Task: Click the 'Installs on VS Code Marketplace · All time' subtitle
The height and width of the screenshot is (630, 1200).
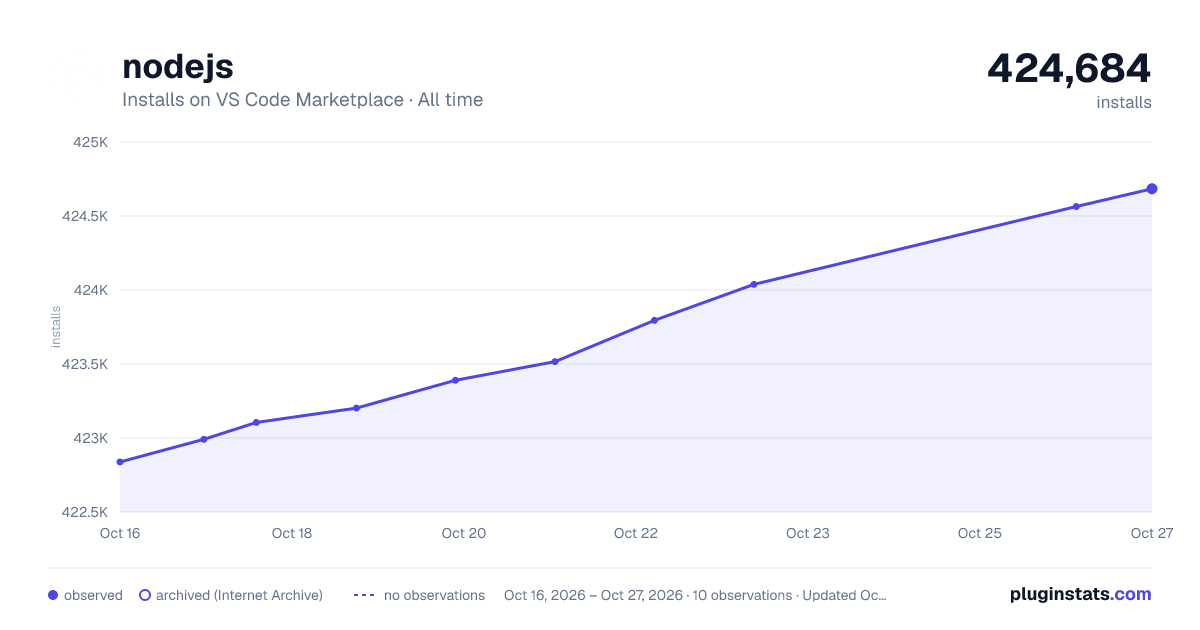Action: (302, 100)
